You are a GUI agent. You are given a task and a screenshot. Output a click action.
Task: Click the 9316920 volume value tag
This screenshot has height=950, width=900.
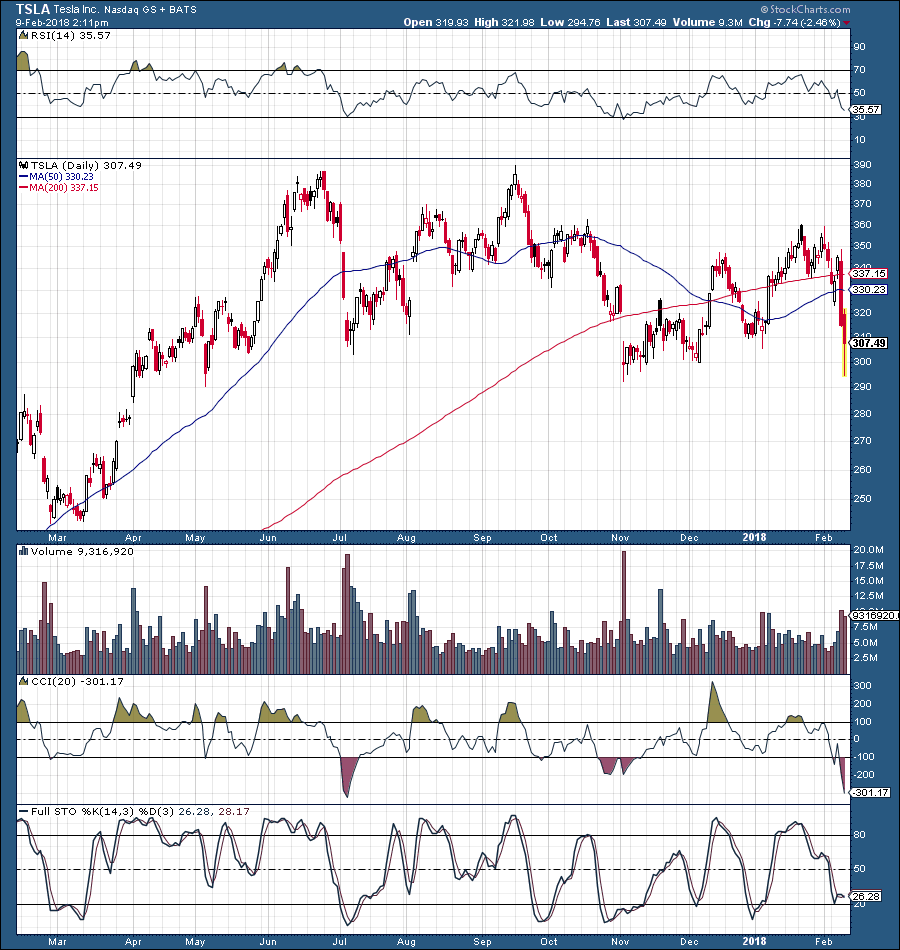[x=875, y=616]
